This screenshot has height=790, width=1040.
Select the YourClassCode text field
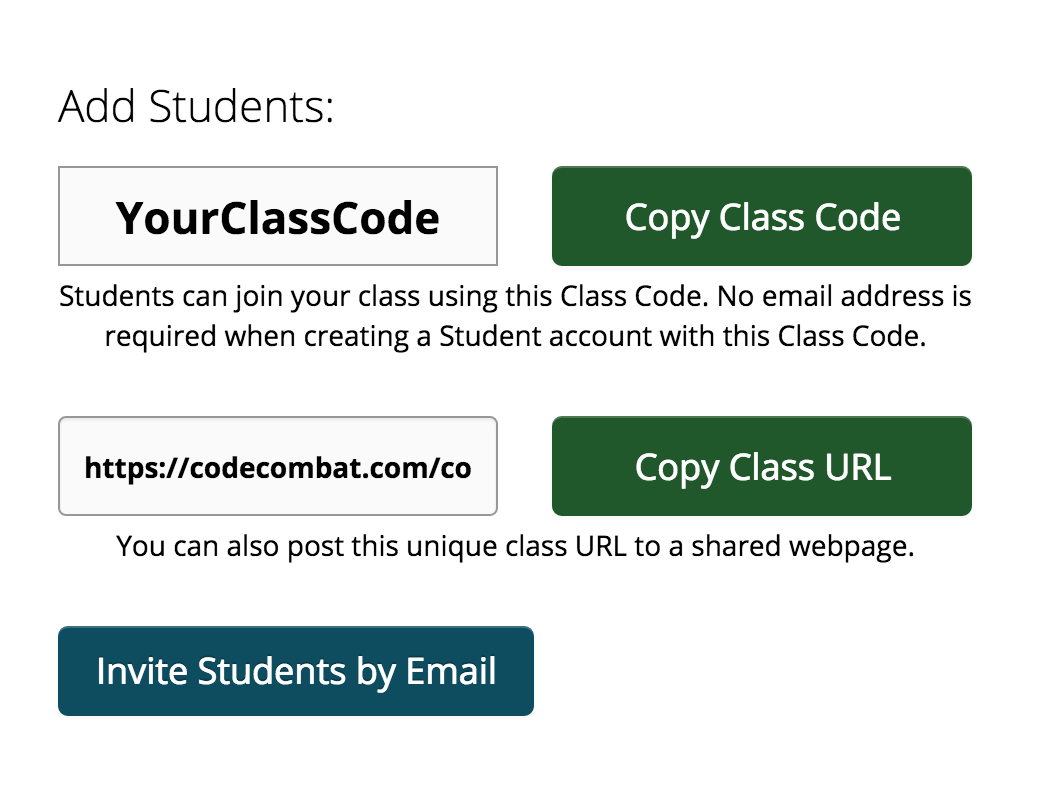coord(278,216)
